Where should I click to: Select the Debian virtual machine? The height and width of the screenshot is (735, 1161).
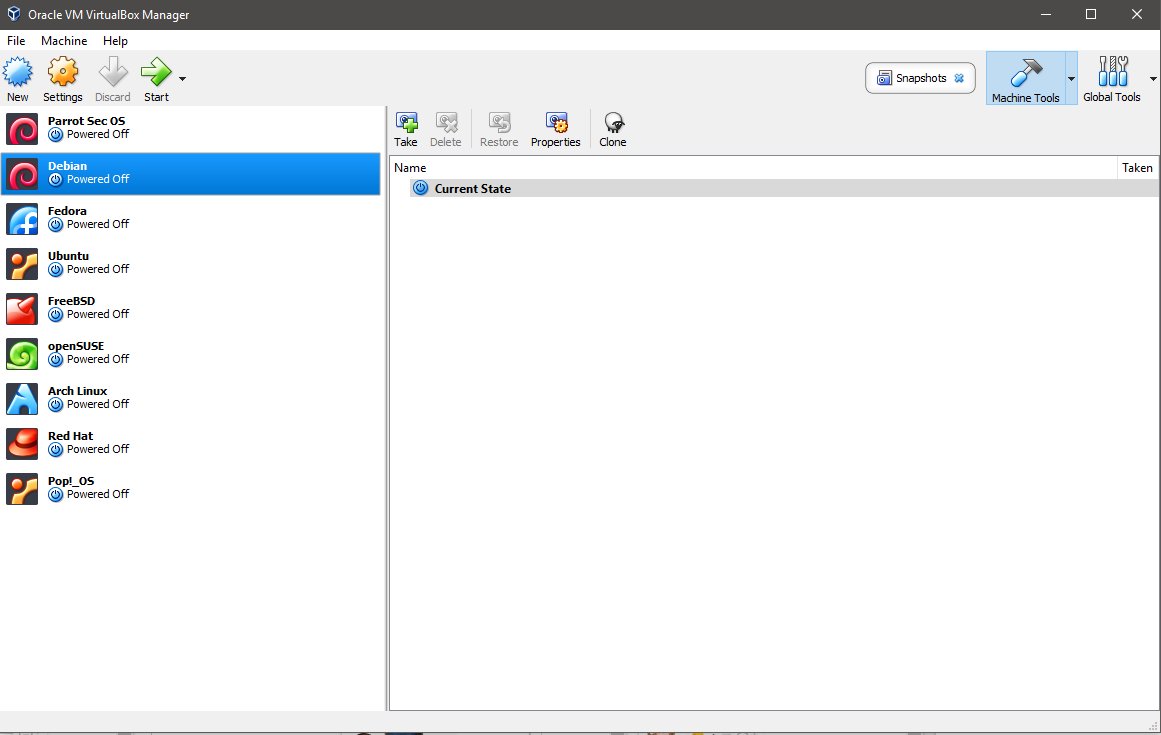[191, 174]
